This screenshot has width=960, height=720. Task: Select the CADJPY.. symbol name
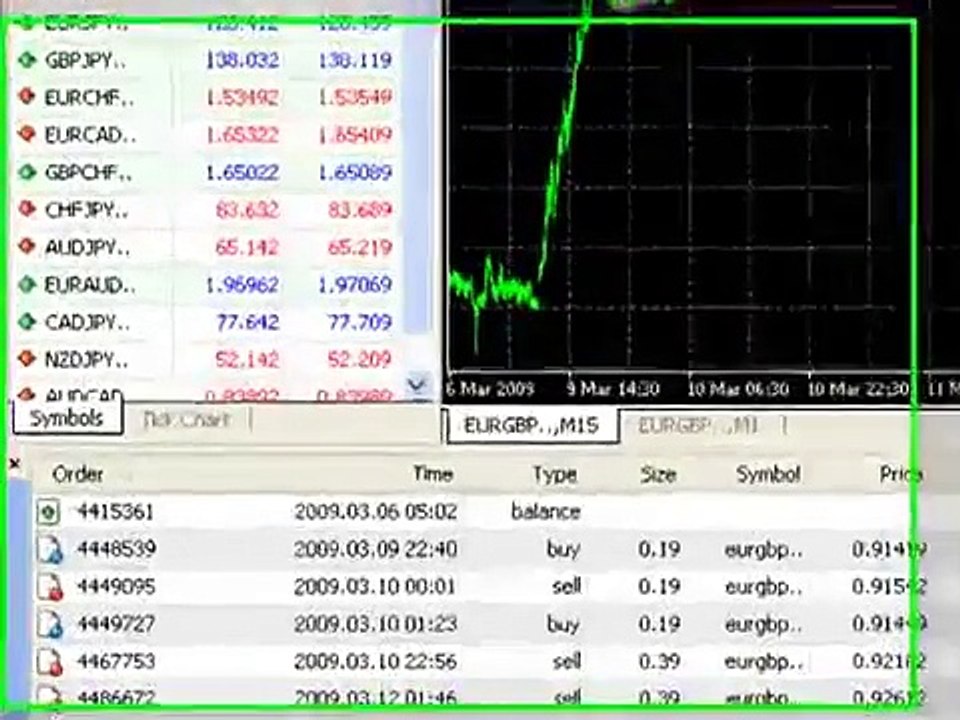88,322
